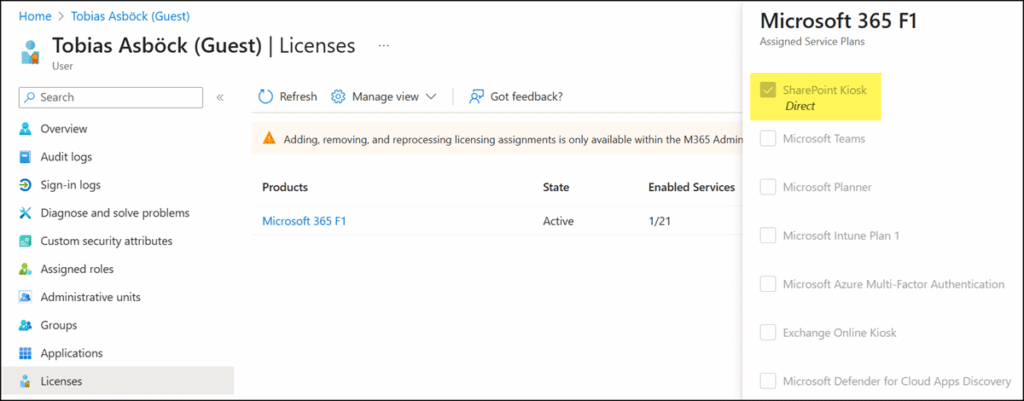Click the Home breadcrumb link
This screenshot has width=1024, height=401.
[35, 17]
